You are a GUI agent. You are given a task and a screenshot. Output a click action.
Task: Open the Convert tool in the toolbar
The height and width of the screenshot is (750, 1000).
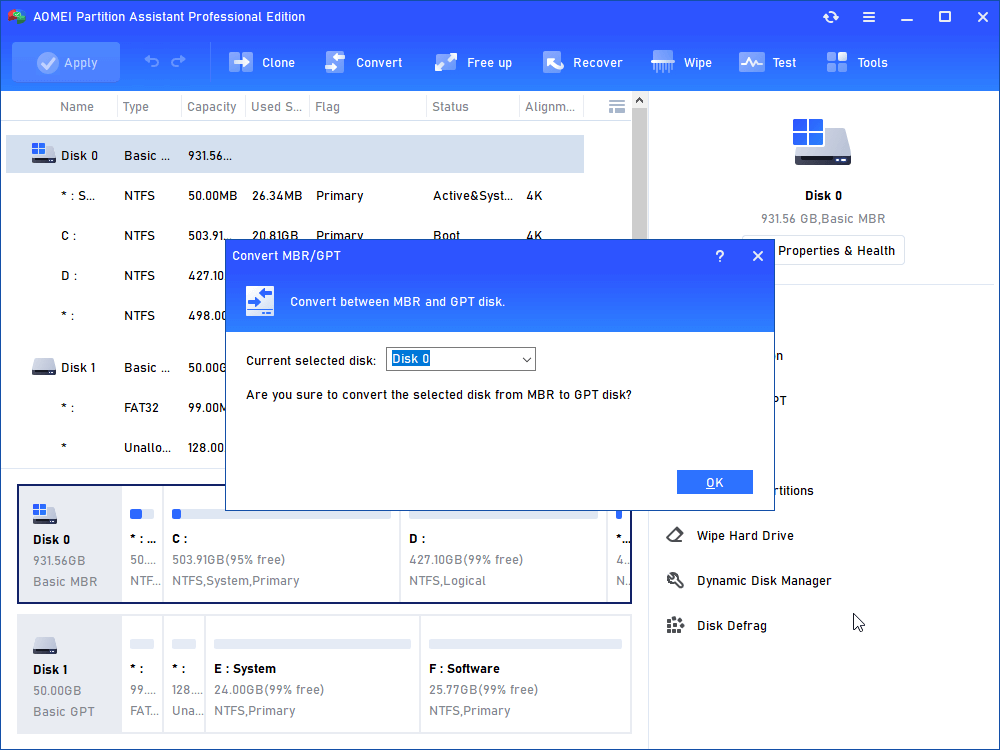click(335, 62)
